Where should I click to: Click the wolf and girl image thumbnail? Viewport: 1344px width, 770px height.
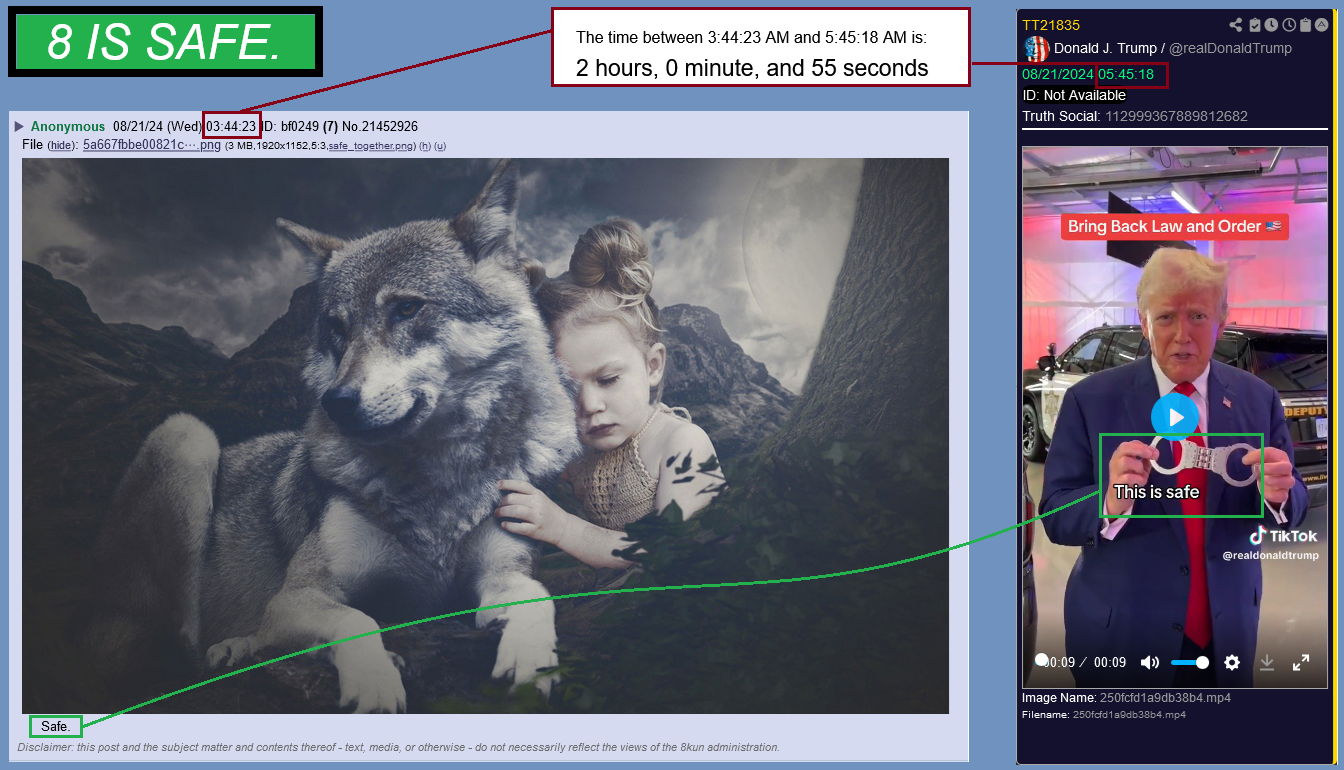(x=485, y=435)
